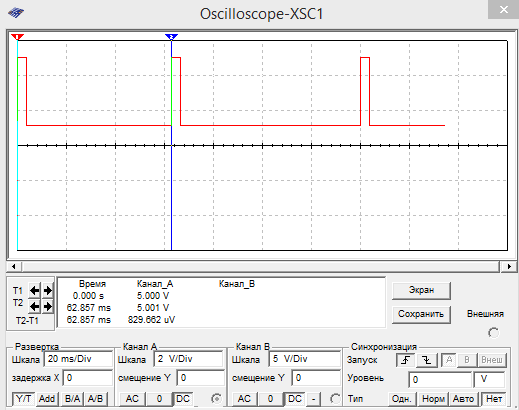
Task: Click the Уровень unit V field
Action: (489, 380)
